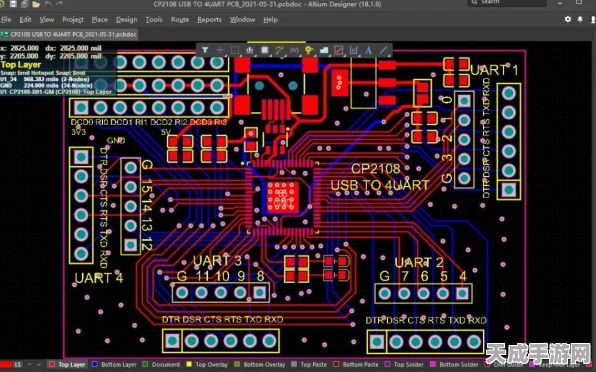Click the current layer red color box
596x372 pixels.
pos(6,364)
